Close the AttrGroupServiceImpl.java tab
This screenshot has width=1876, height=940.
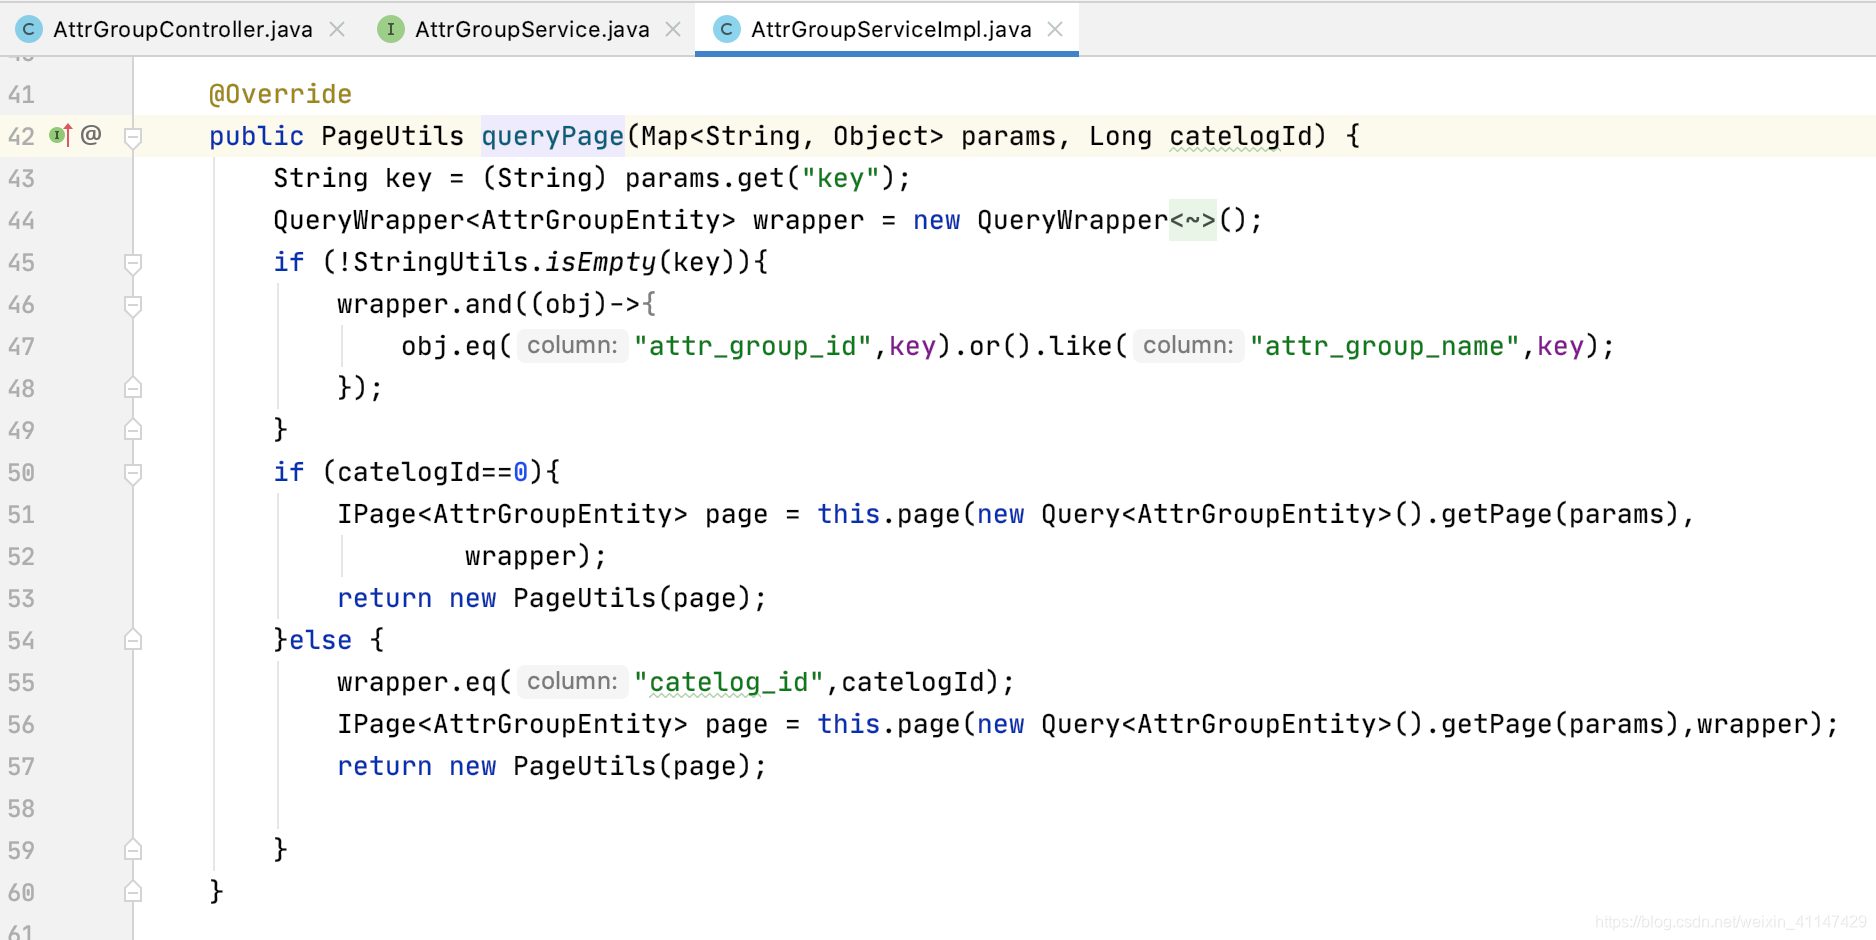click(1055, 29)
